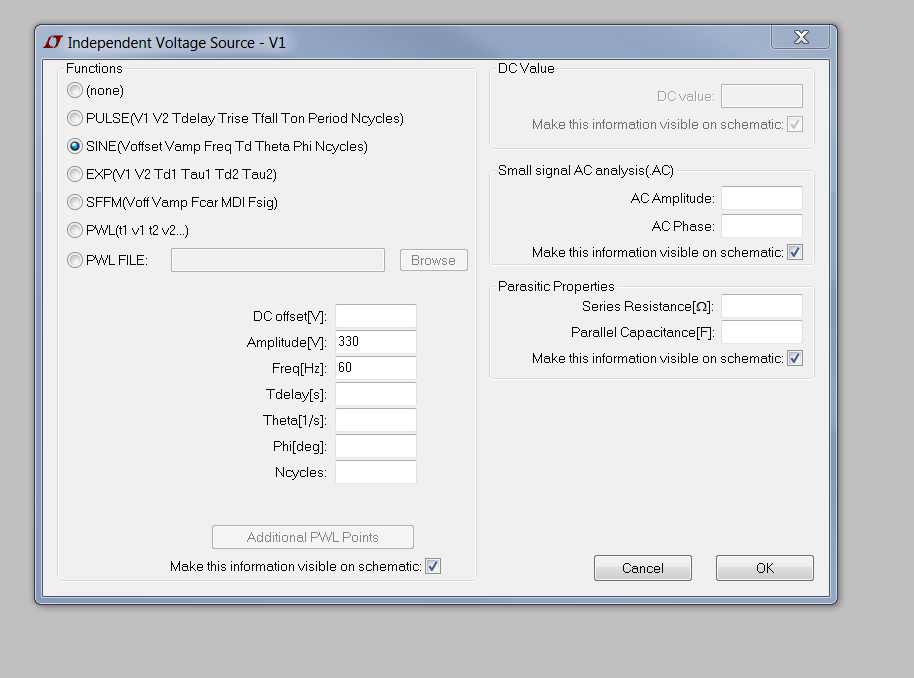Select the (none) function radio button
The image size is (914, 678).
(x=75, y=90)
